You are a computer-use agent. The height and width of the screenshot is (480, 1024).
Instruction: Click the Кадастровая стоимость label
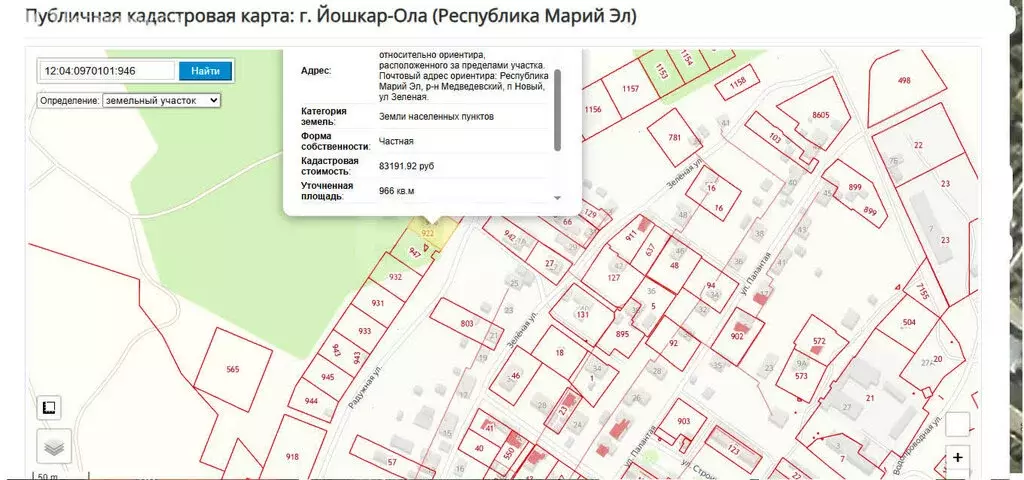[330, 167]
